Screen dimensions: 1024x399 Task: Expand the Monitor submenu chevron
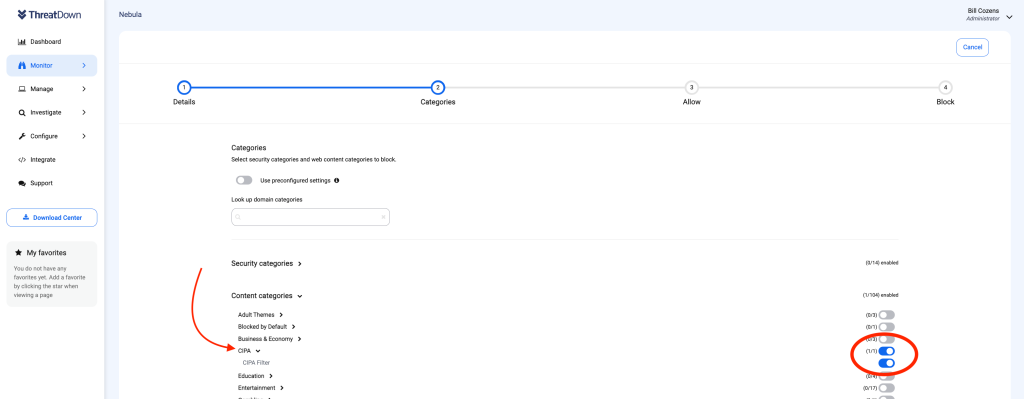84,65
